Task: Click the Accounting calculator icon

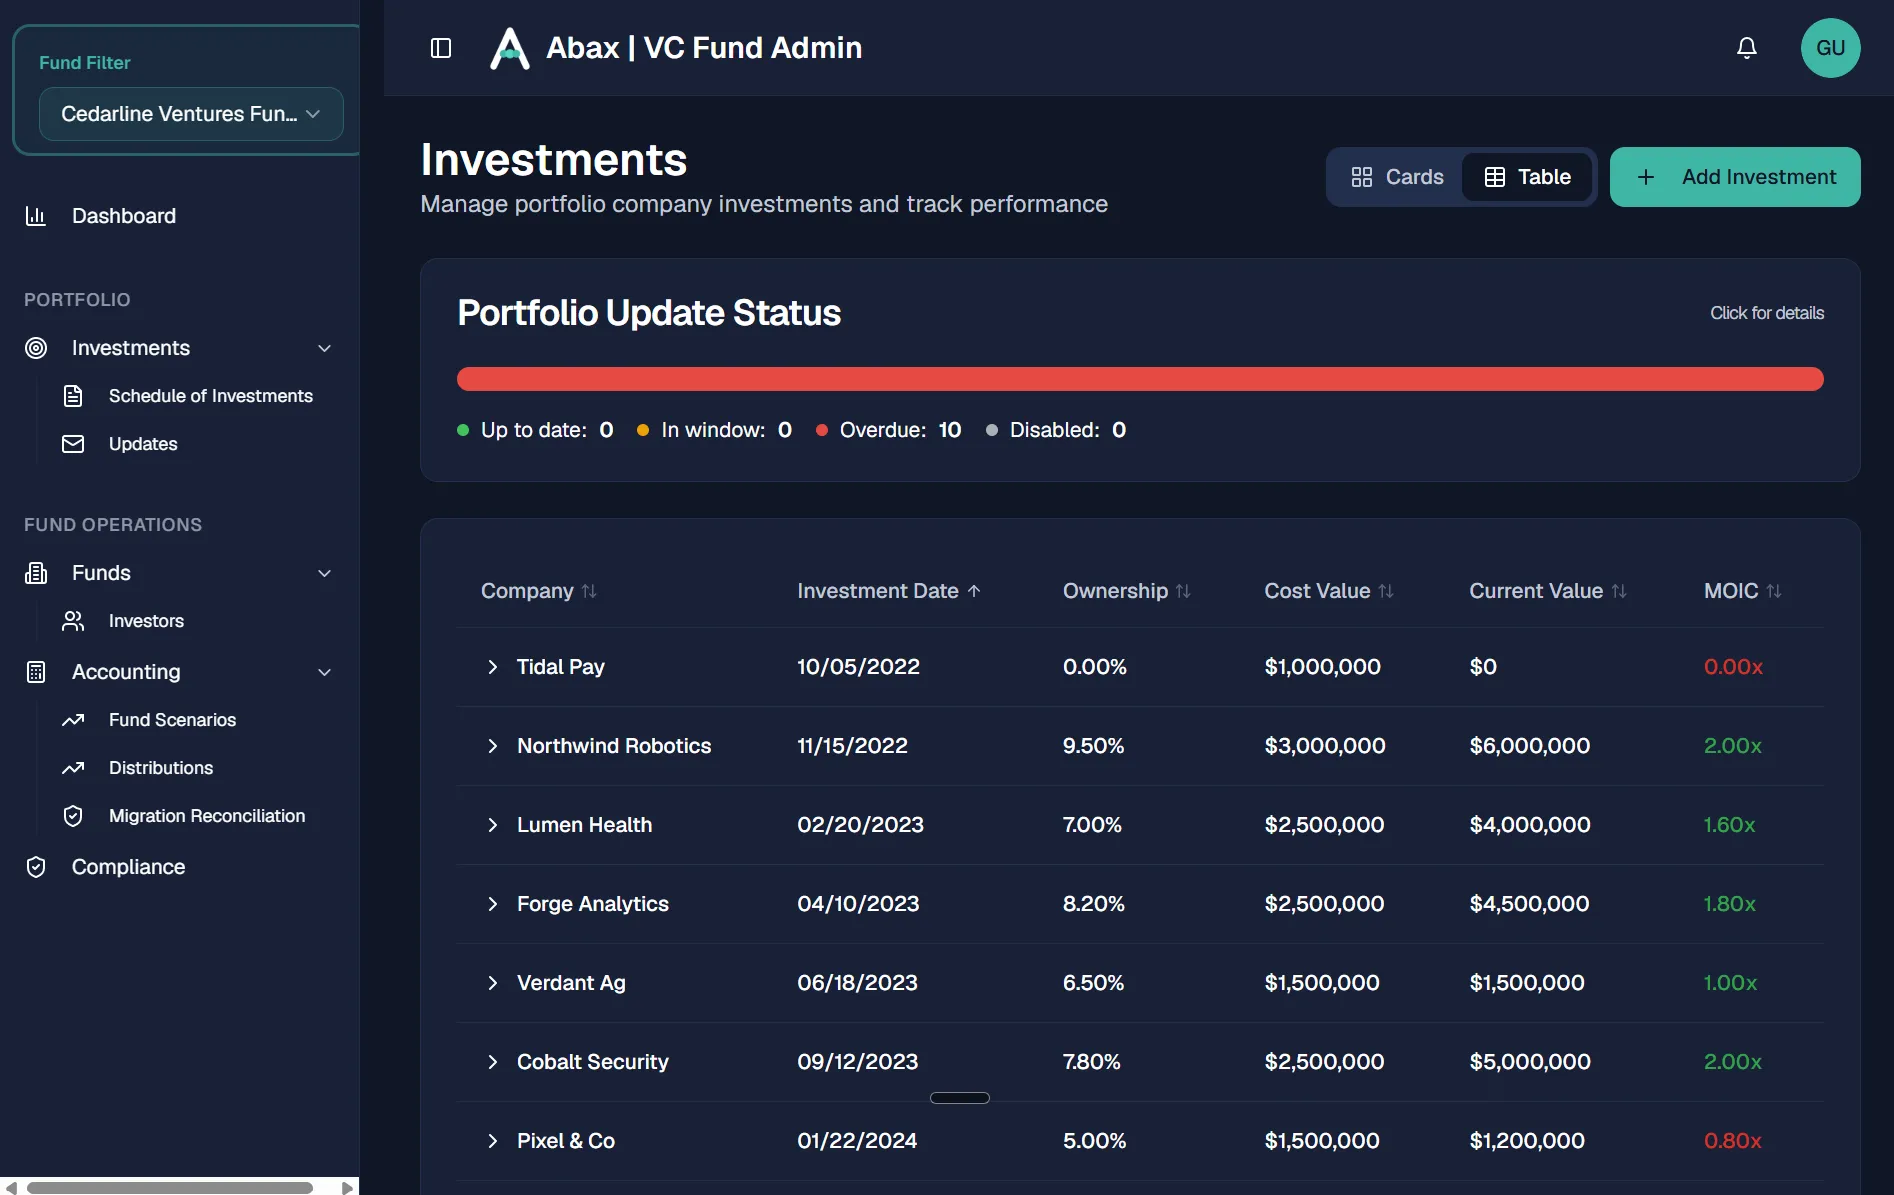Action: click(36, 672)
